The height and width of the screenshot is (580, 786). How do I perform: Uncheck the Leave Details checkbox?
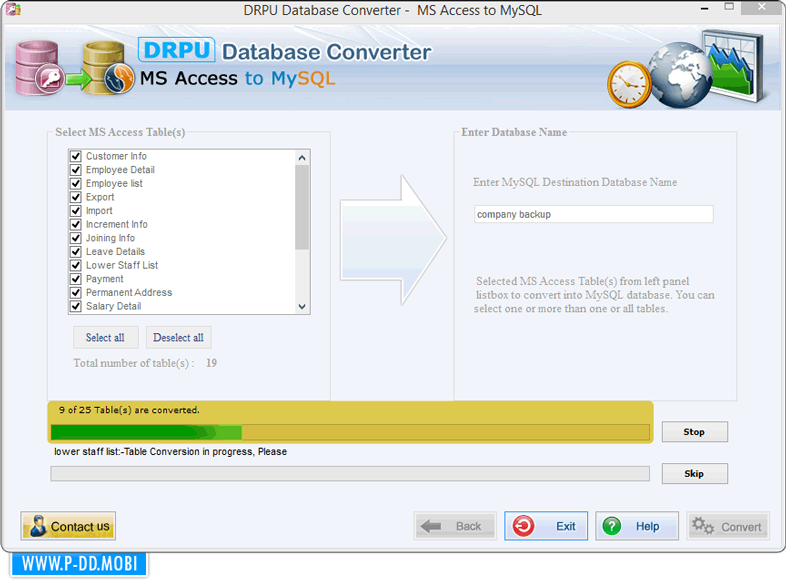[76, 251]
